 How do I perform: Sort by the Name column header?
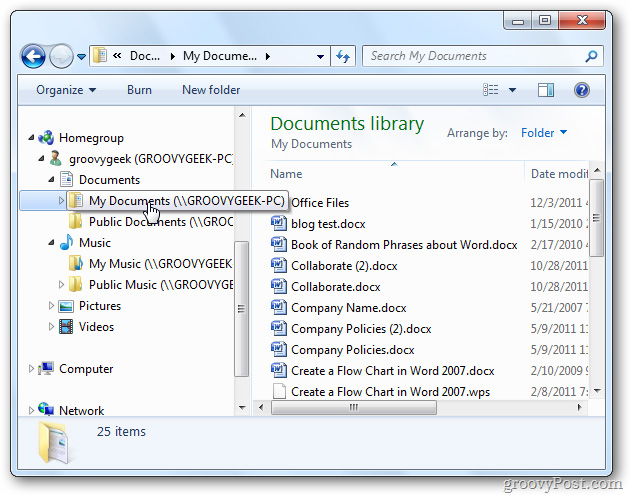[390, 174]
